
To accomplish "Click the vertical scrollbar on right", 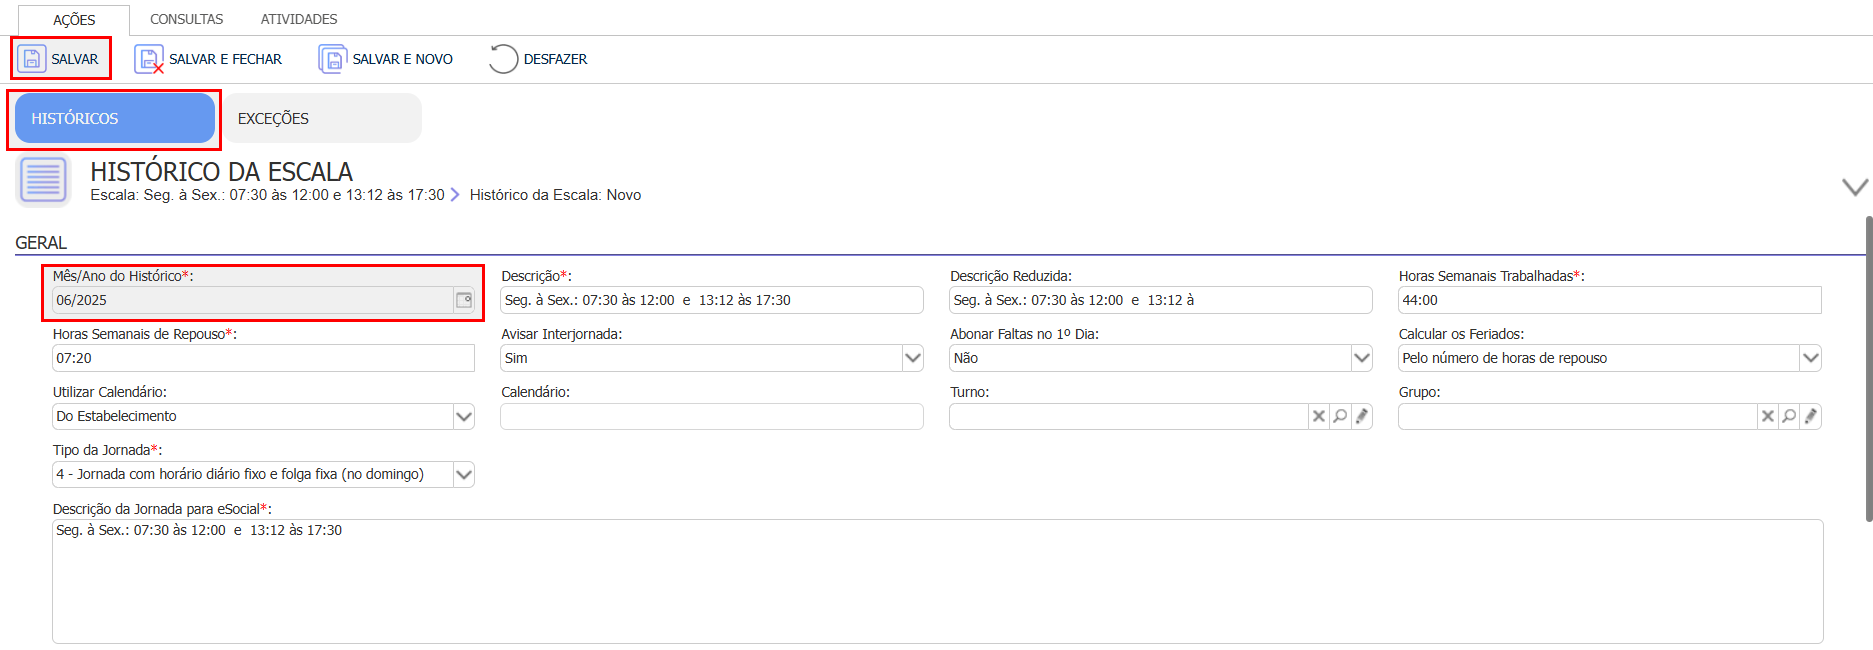I will tap(1868, 368).
